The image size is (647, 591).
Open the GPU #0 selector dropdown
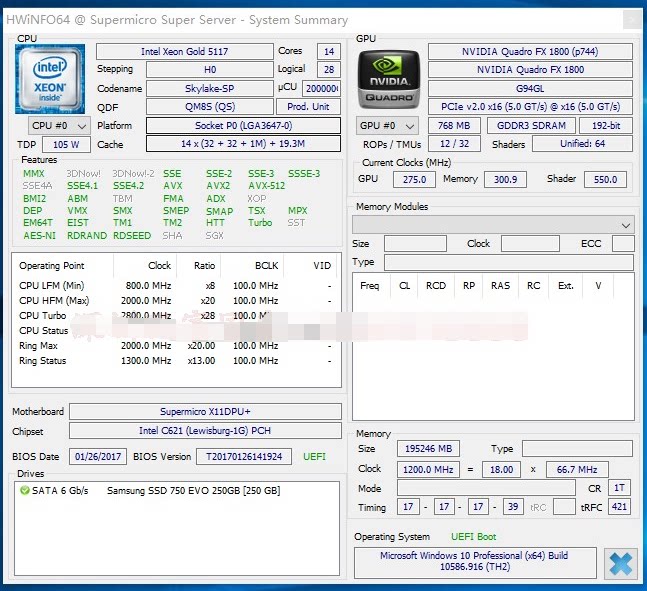click(x=387, y=125)
